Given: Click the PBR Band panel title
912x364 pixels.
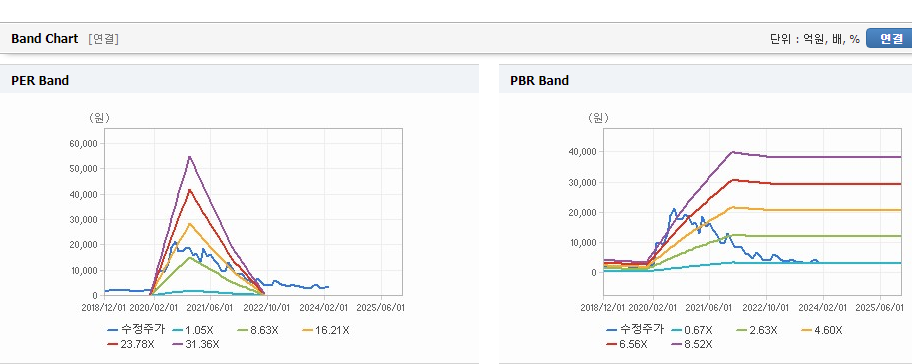Looking at the screenshot, I should click(x=539, y=81).
